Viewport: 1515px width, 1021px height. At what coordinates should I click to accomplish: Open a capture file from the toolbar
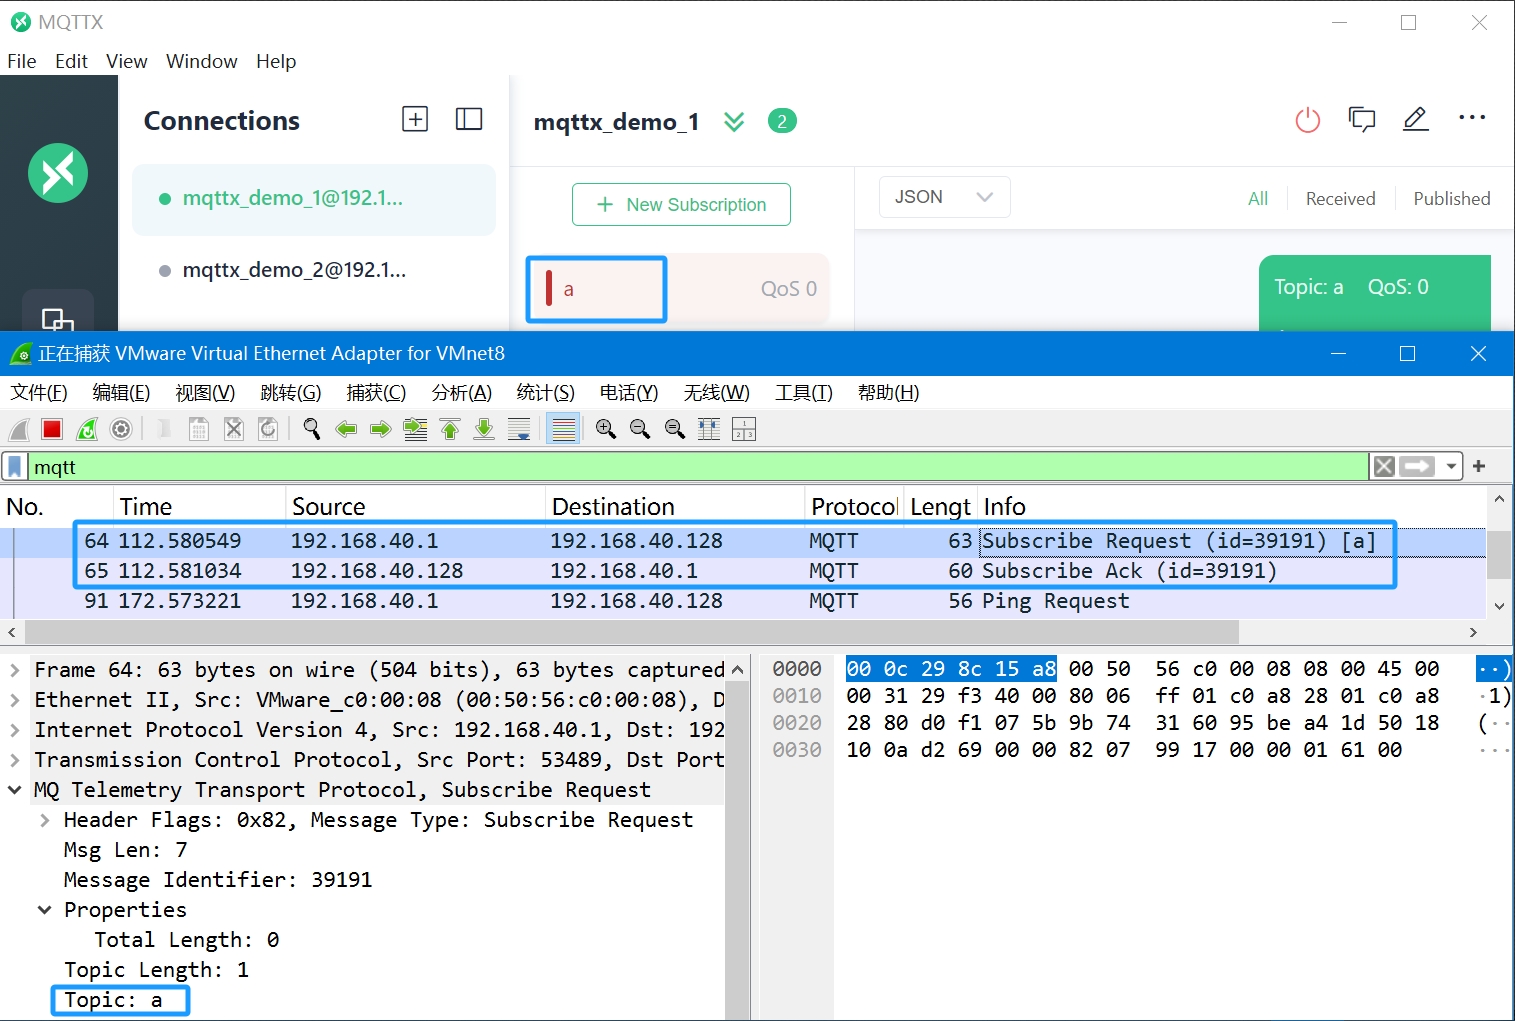point(164,429)
